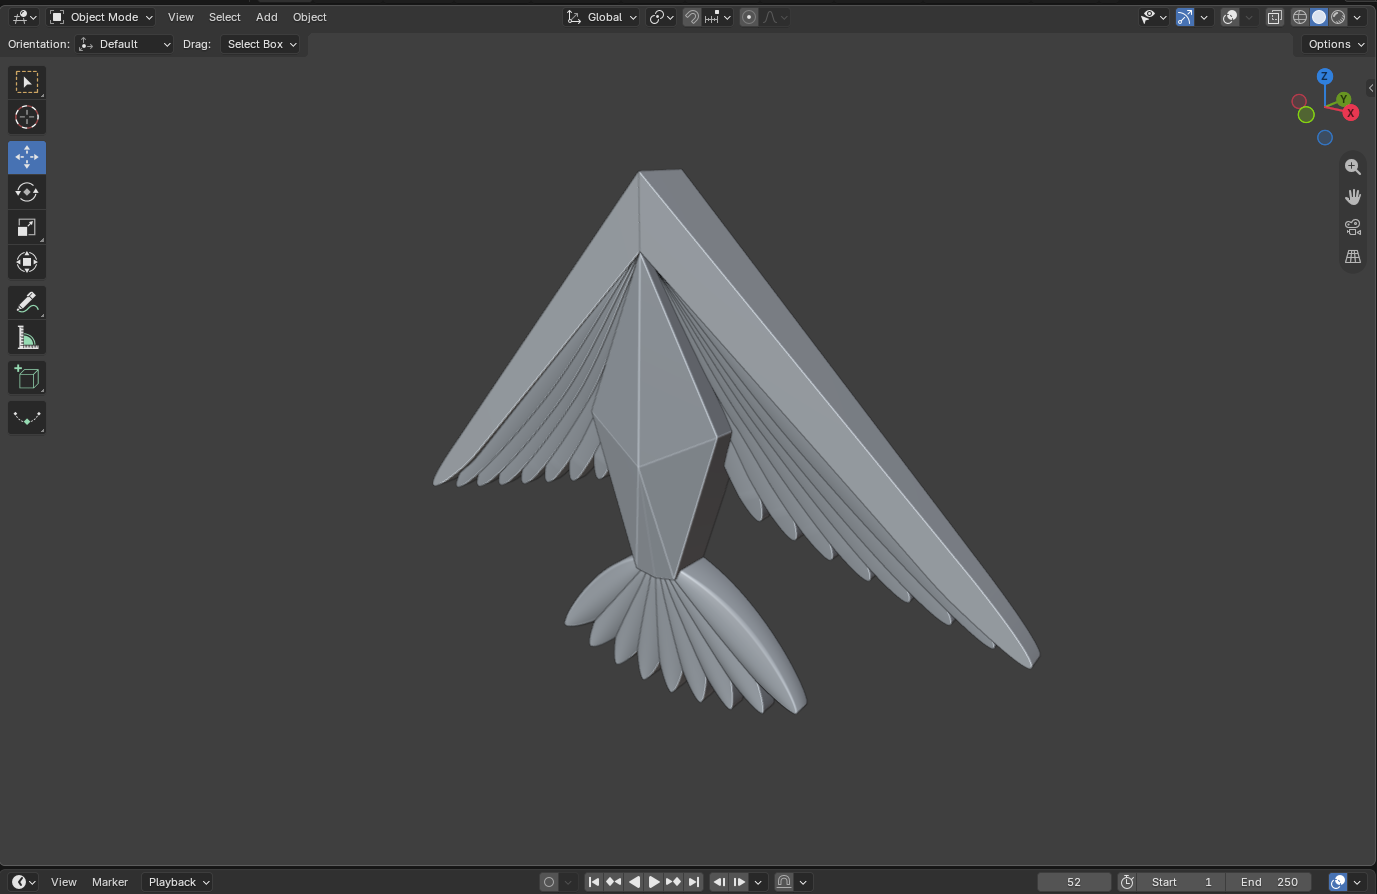1377x894 pixels.
Task: Expand the Options dropdown
Action: [1335, 44]
